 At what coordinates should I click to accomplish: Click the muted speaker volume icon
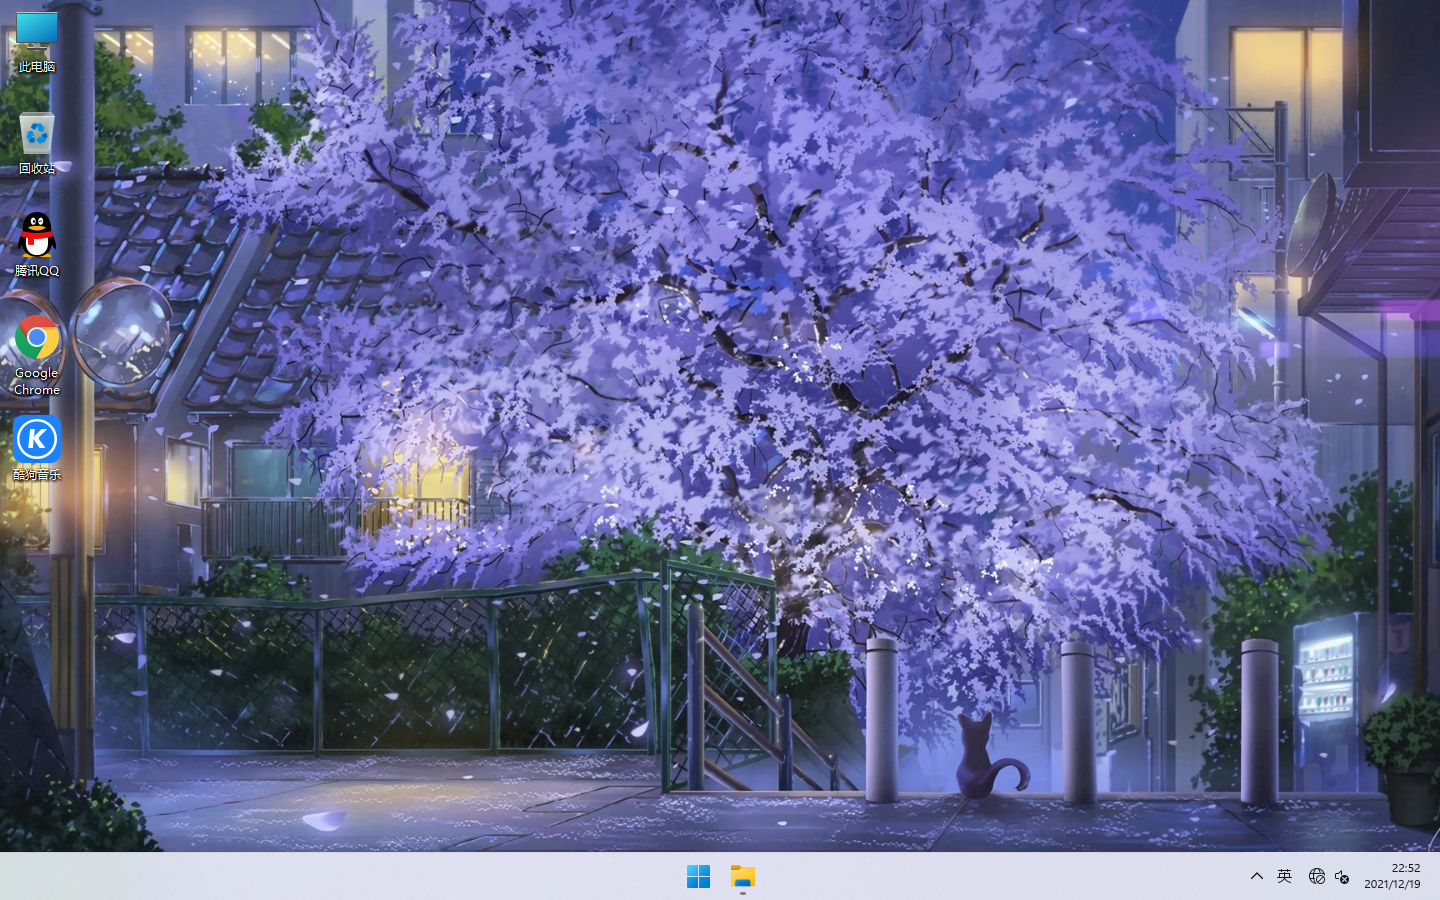pos(1342,876)
